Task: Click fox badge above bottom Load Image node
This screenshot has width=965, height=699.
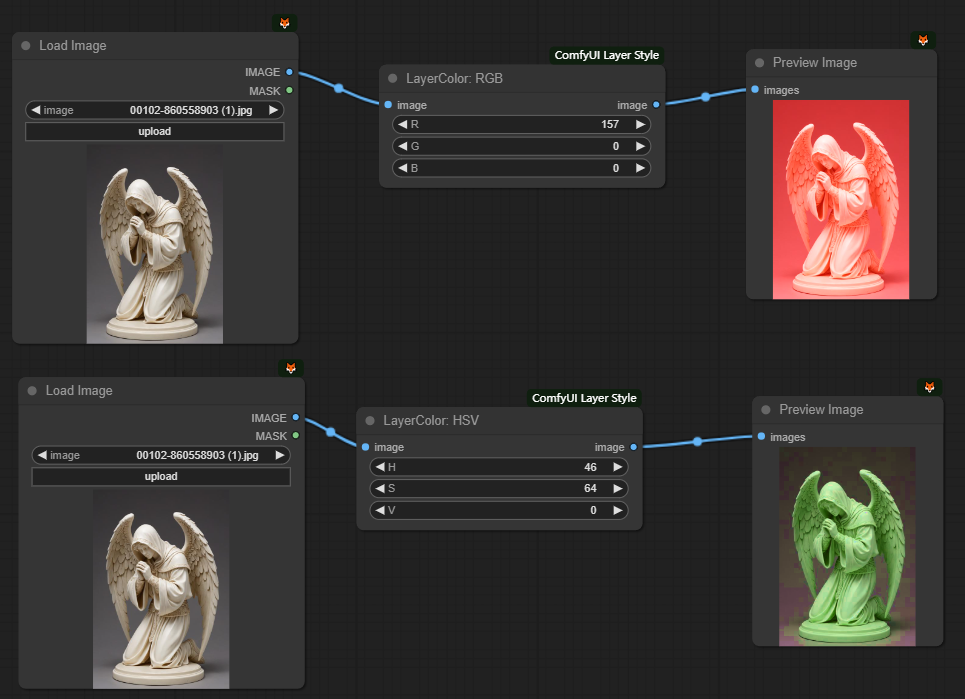Action: click(x=291, y=368)
